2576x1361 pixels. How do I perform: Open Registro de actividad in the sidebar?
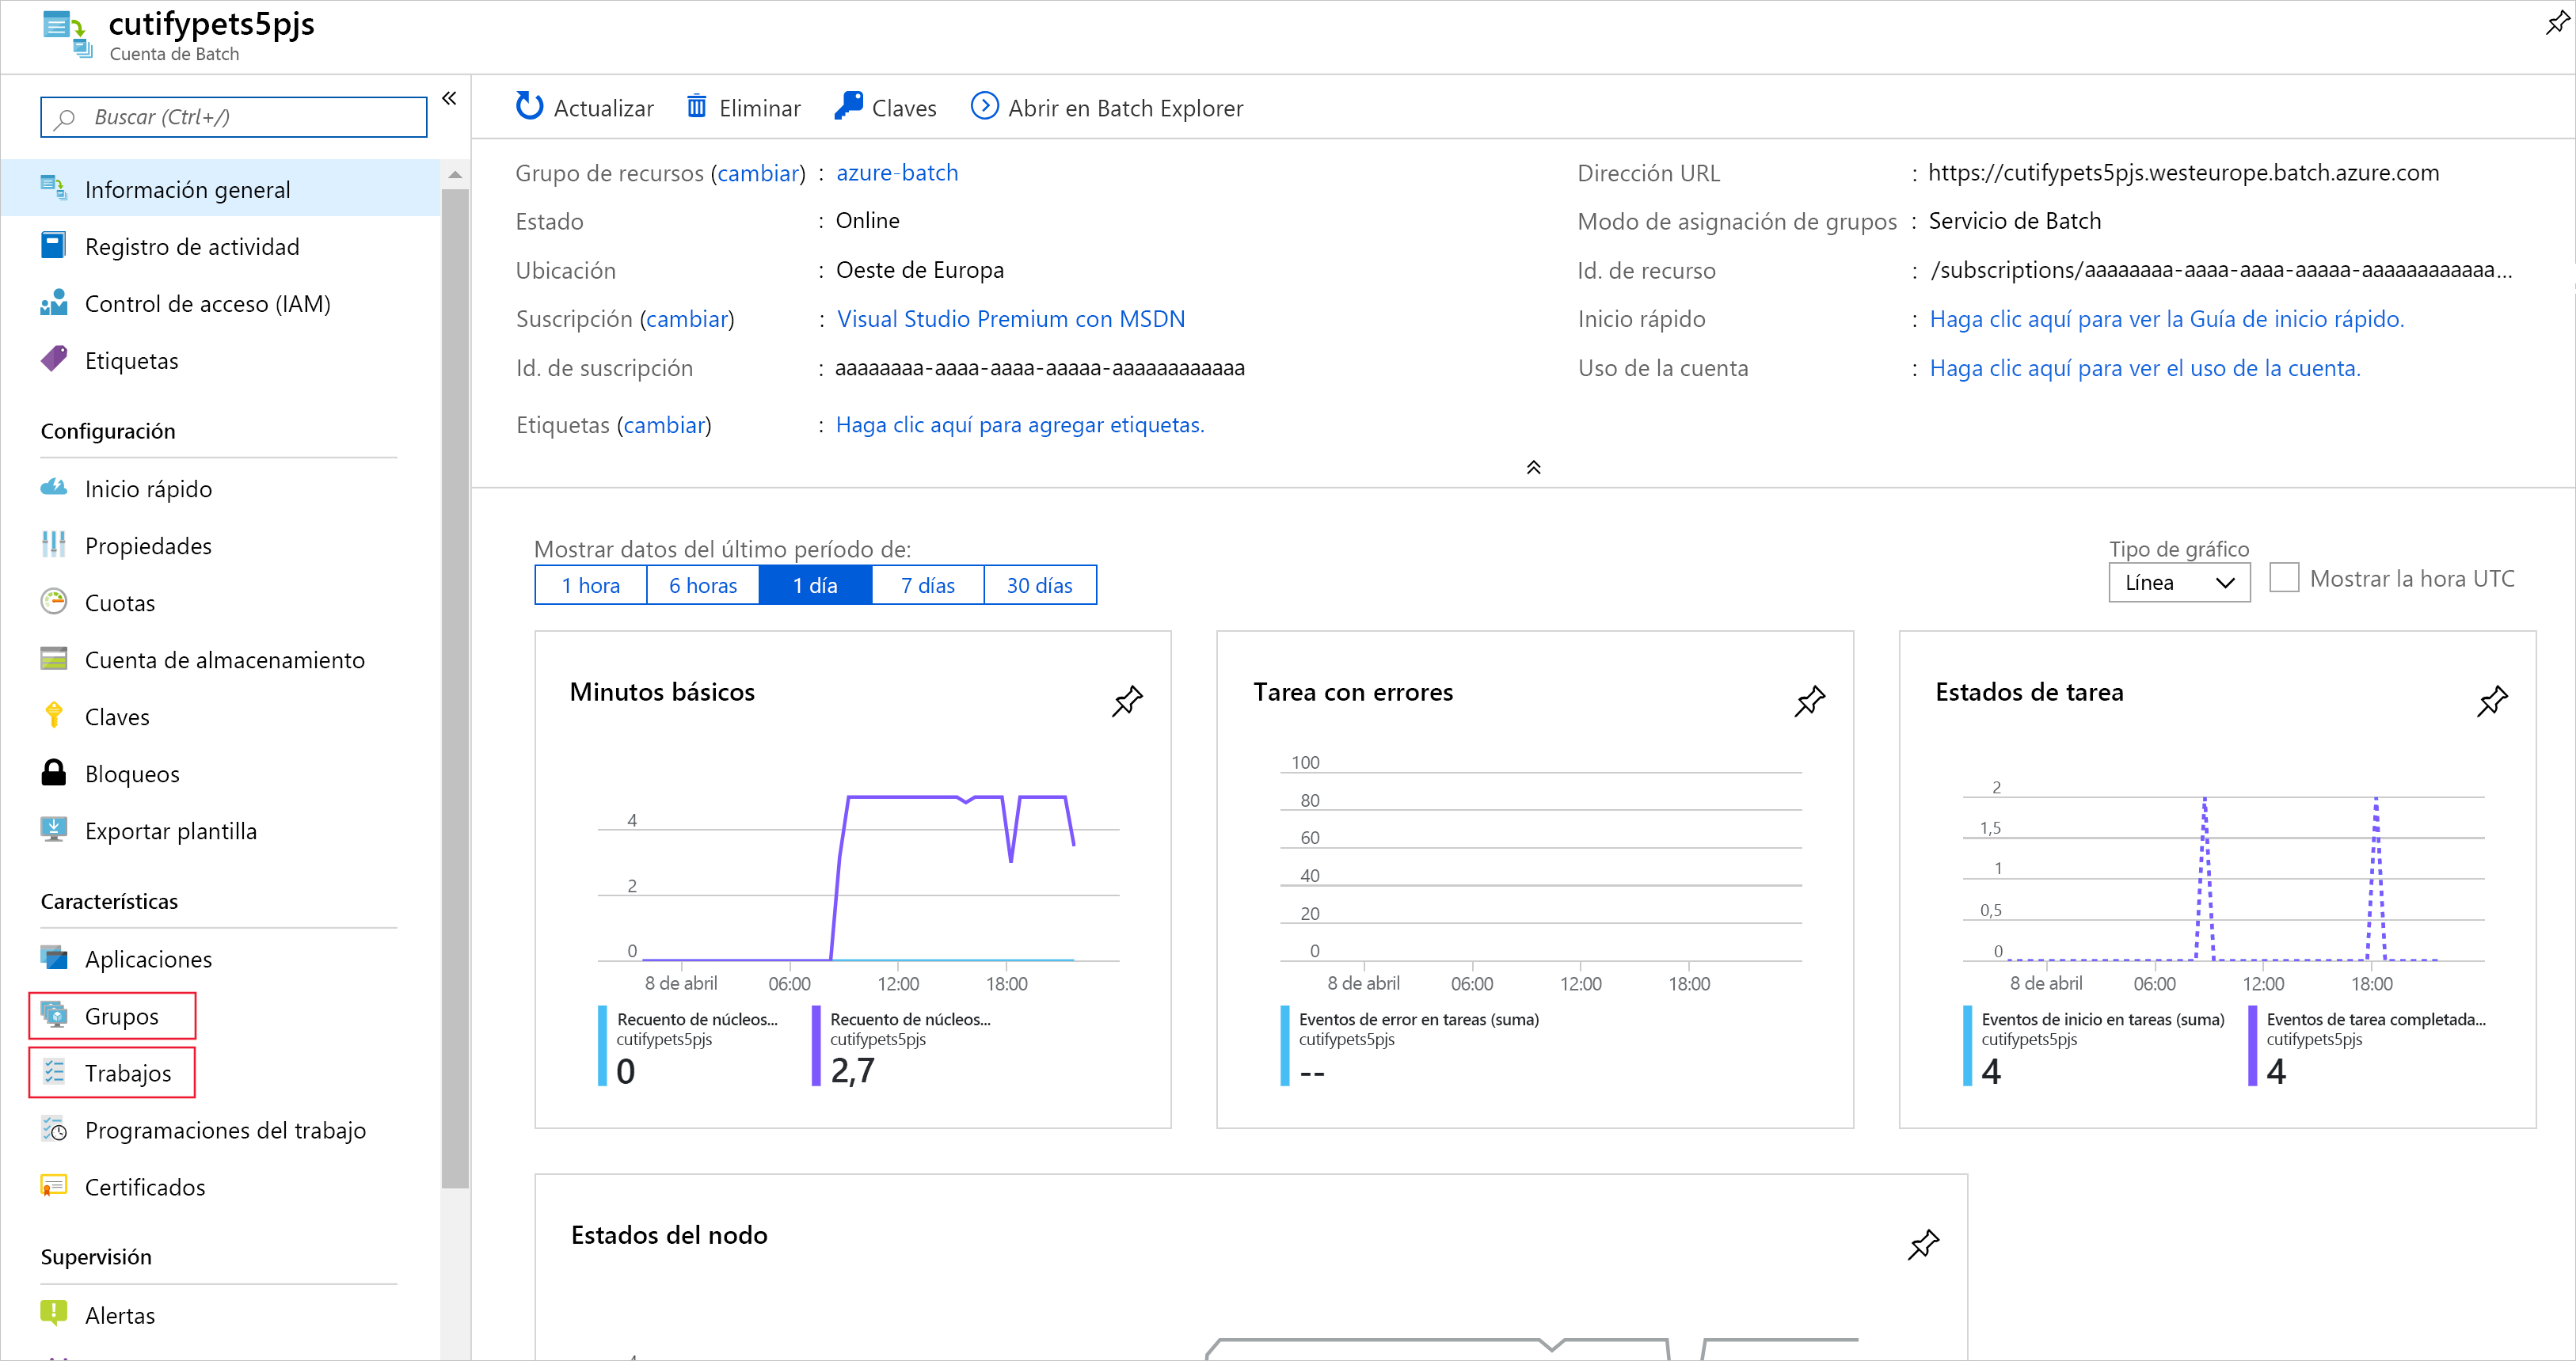tap(191, 246)
